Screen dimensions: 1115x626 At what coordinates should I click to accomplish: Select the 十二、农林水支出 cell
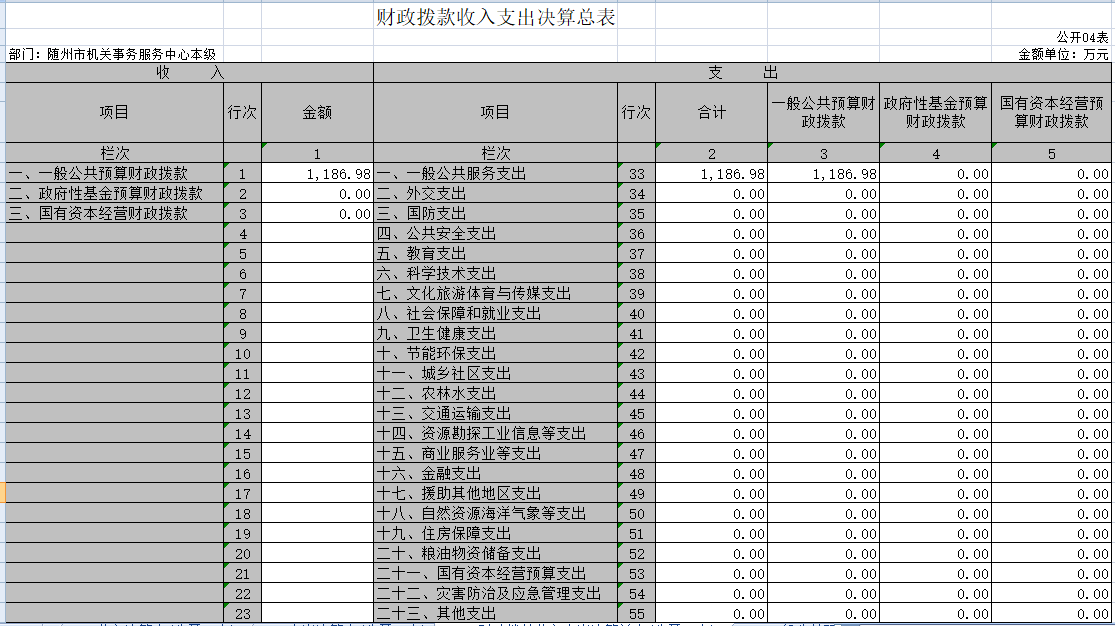point(436,394)
